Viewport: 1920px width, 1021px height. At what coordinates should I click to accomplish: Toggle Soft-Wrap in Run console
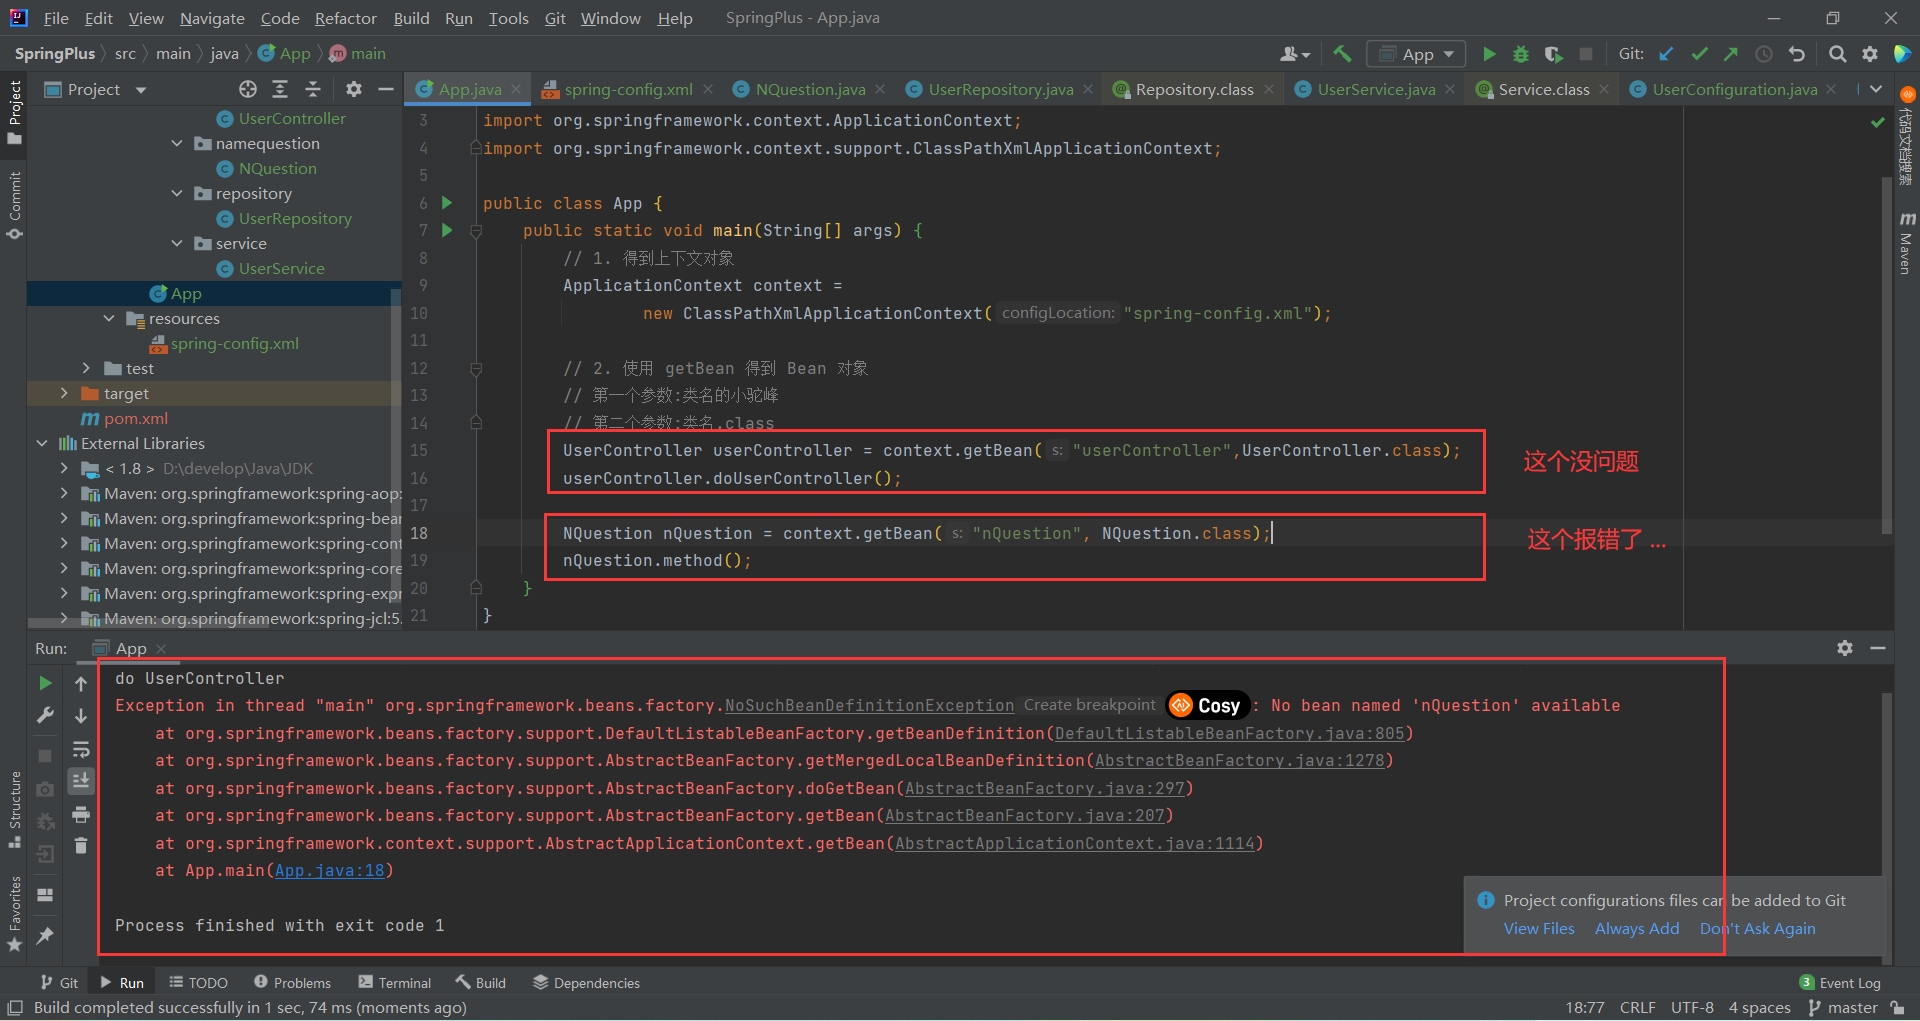click(x=81, y=749)
